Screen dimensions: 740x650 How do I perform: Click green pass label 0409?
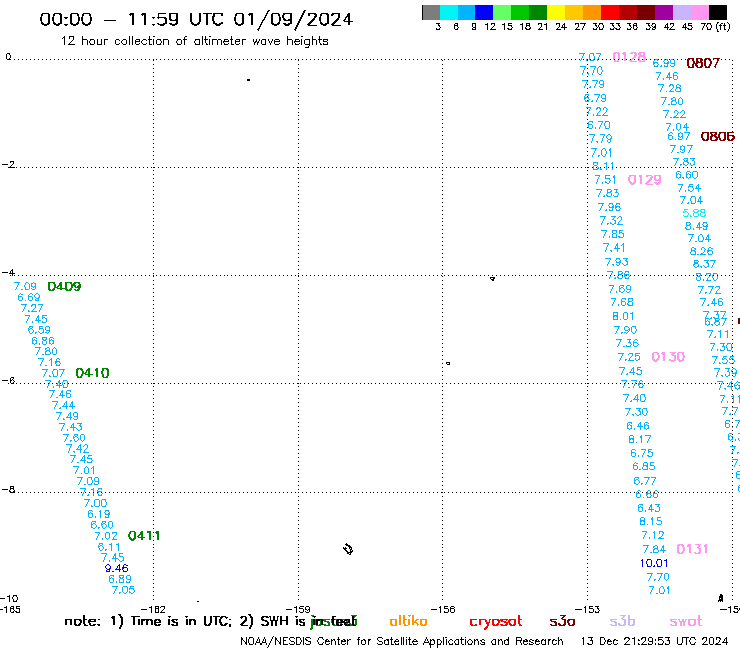(64, 287)
